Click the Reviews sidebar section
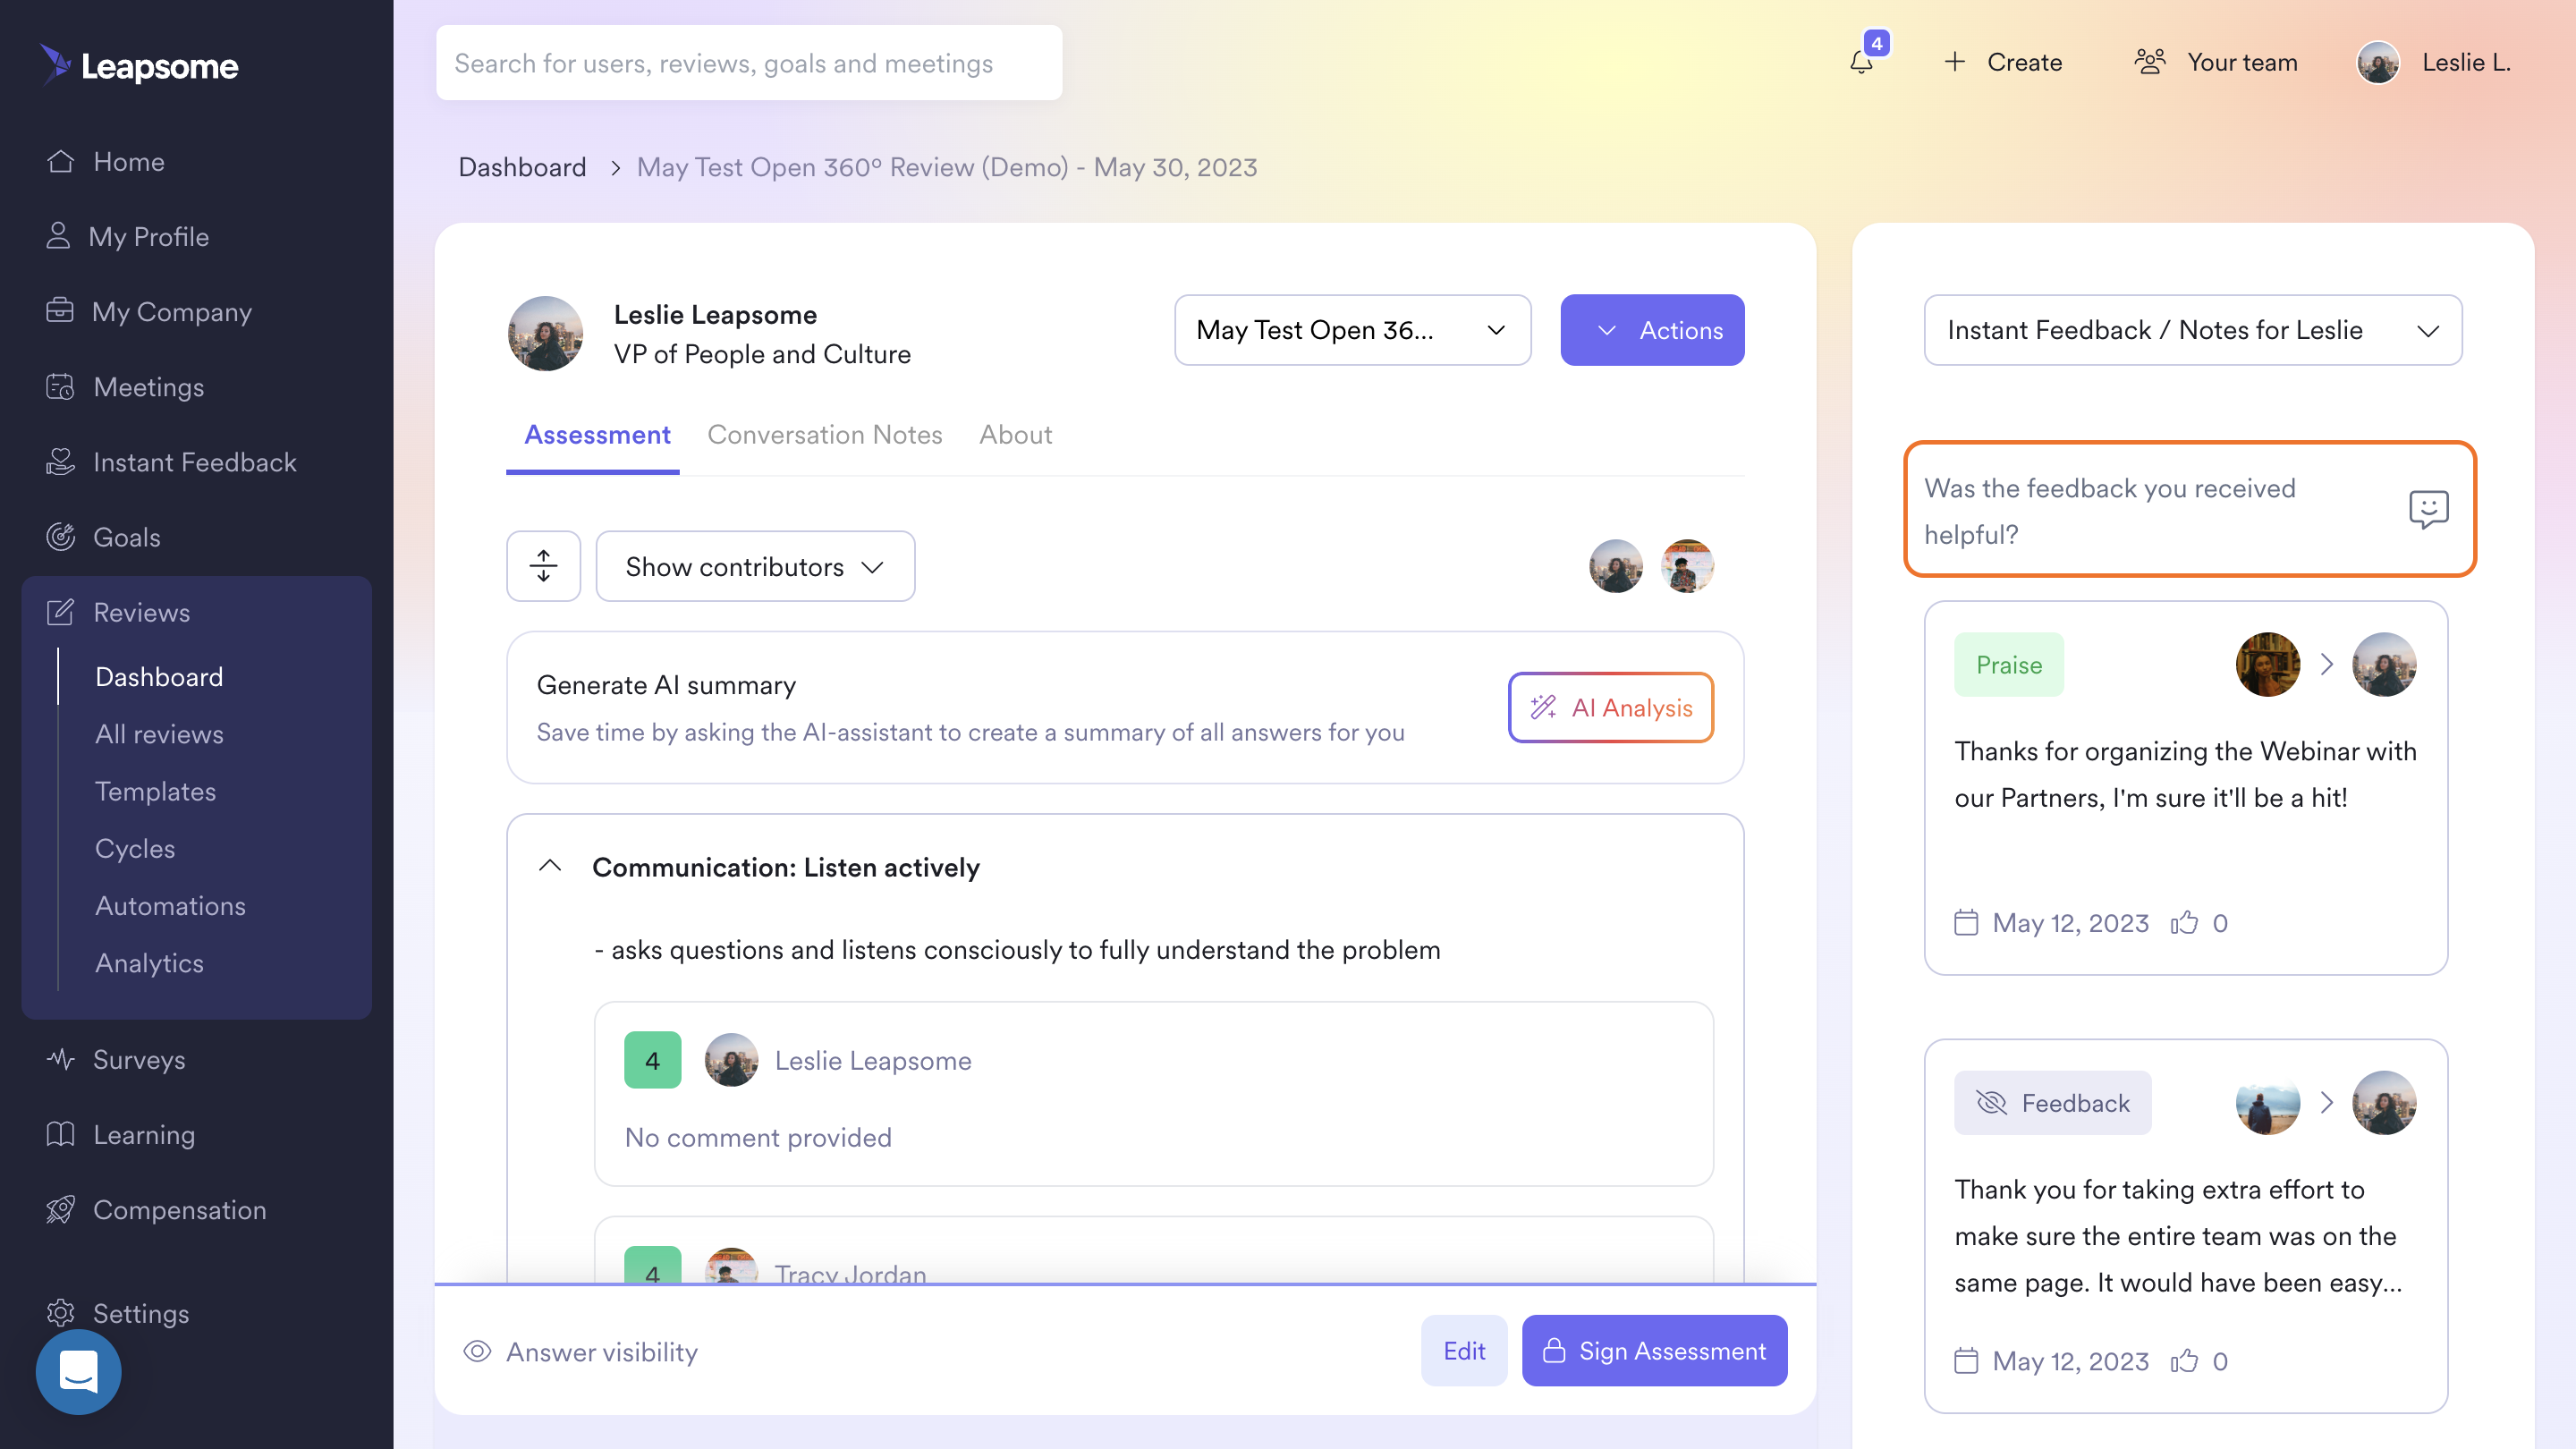Image resolution: width=2576 pixels, height=1449 pixels. point(117,611)
